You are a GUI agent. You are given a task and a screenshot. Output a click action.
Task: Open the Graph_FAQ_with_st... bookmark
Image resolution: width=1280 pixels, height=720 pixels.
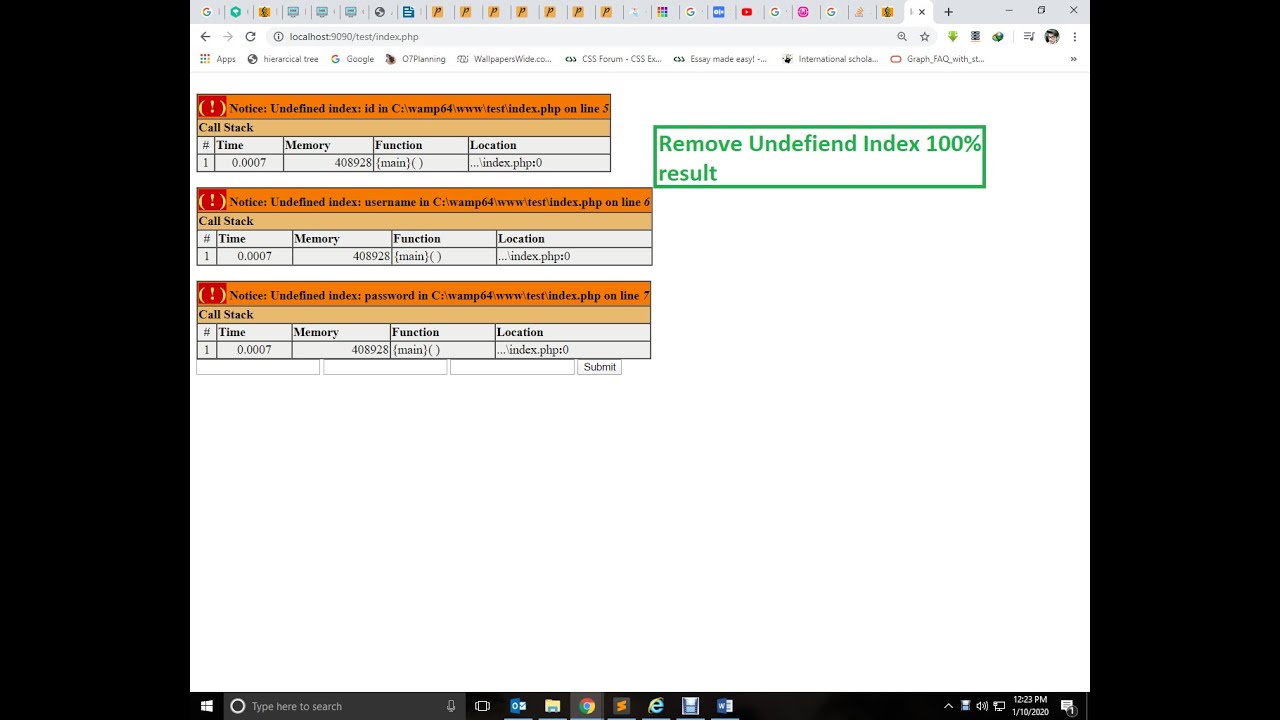938,59
